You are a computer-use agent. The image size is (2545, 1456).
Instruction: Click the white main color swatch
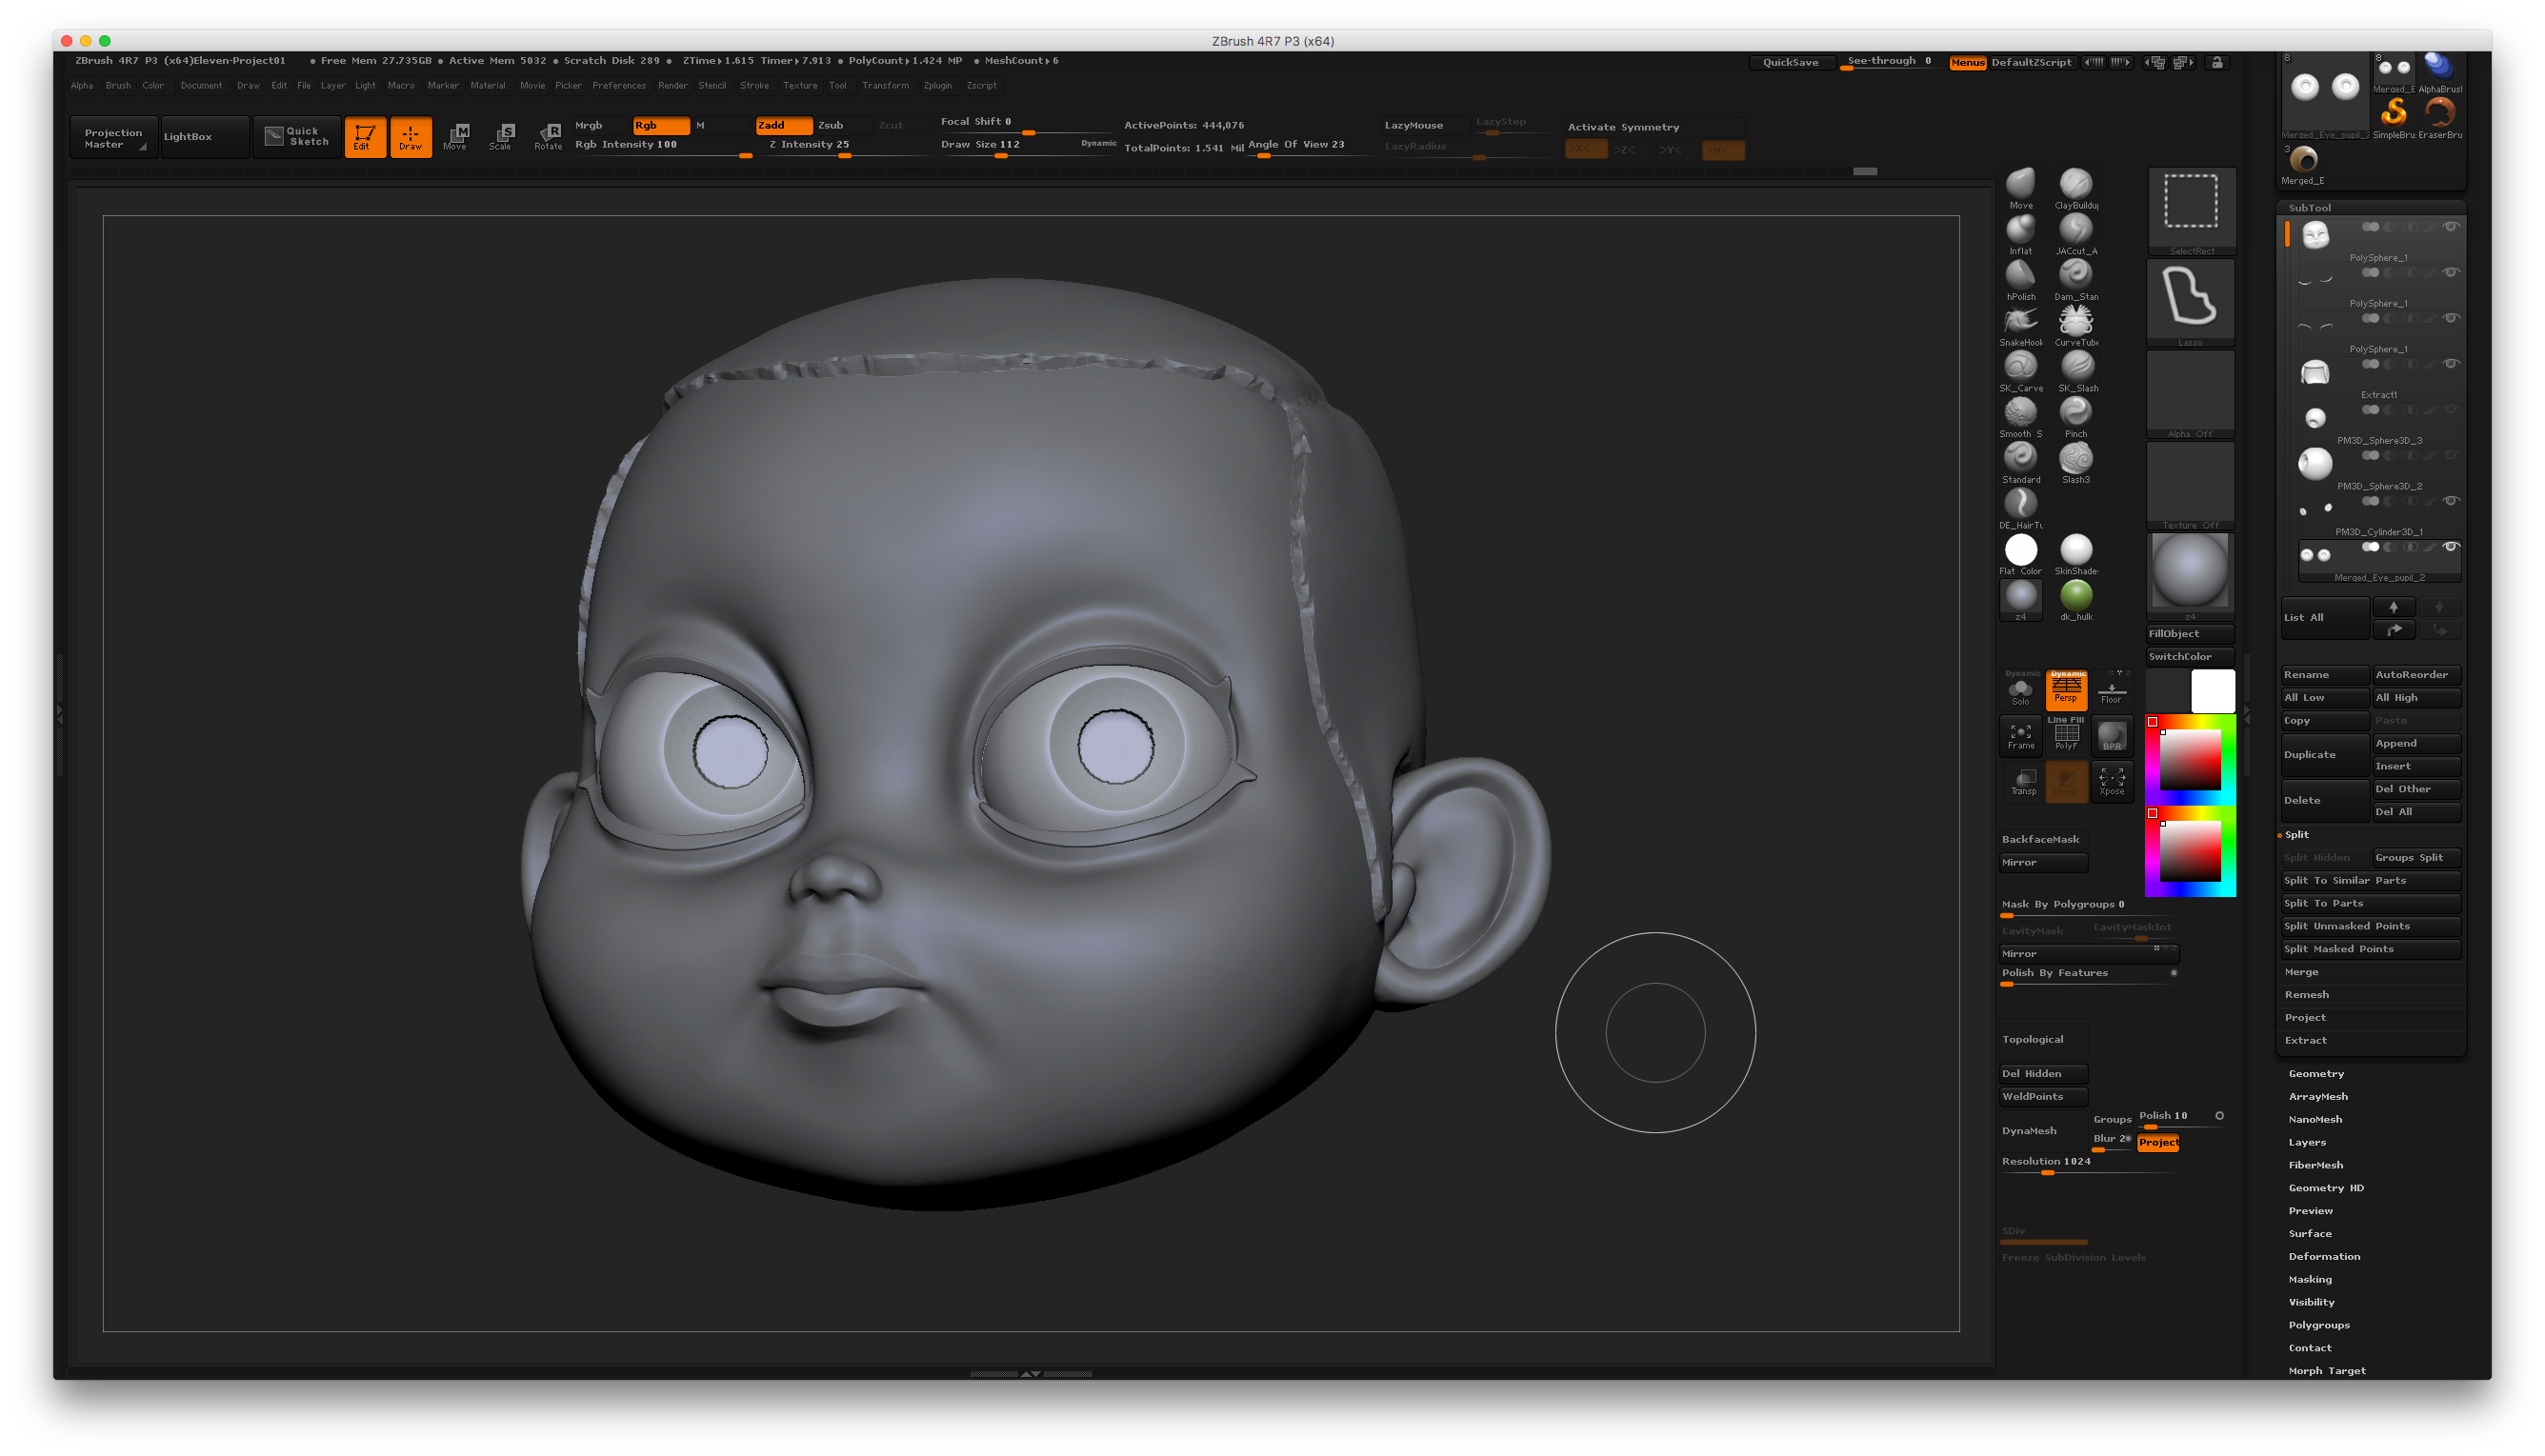click(2212, 691)
